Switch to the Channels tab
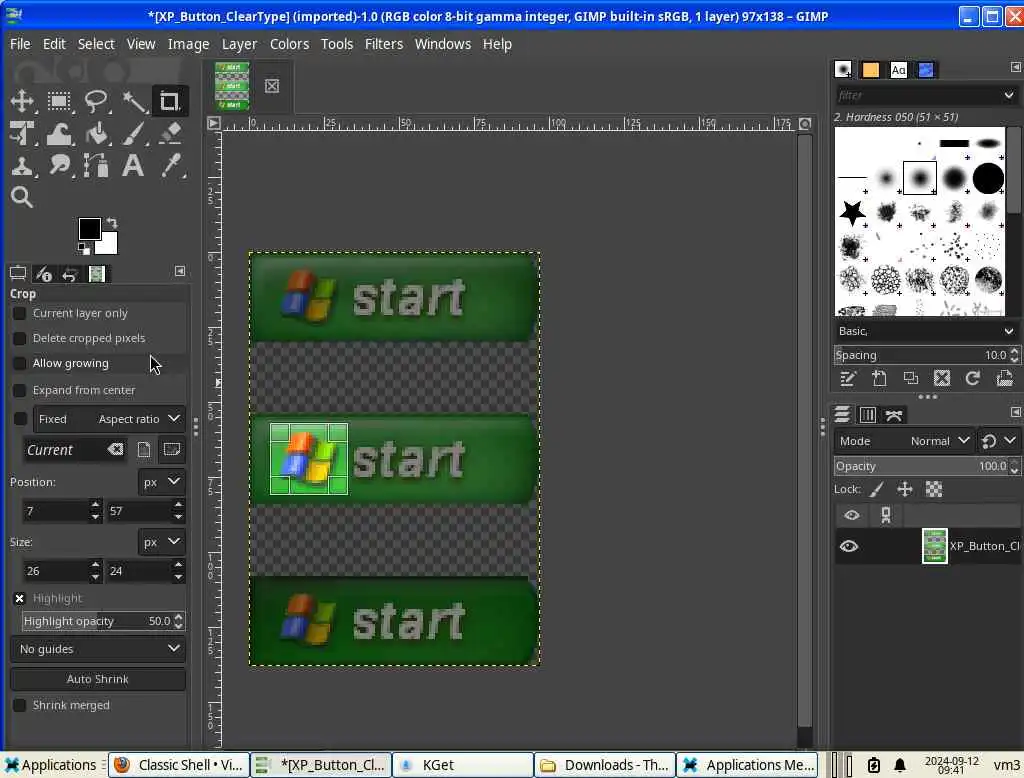Screen dimensions: 1024x778 (x=868, y=415)
